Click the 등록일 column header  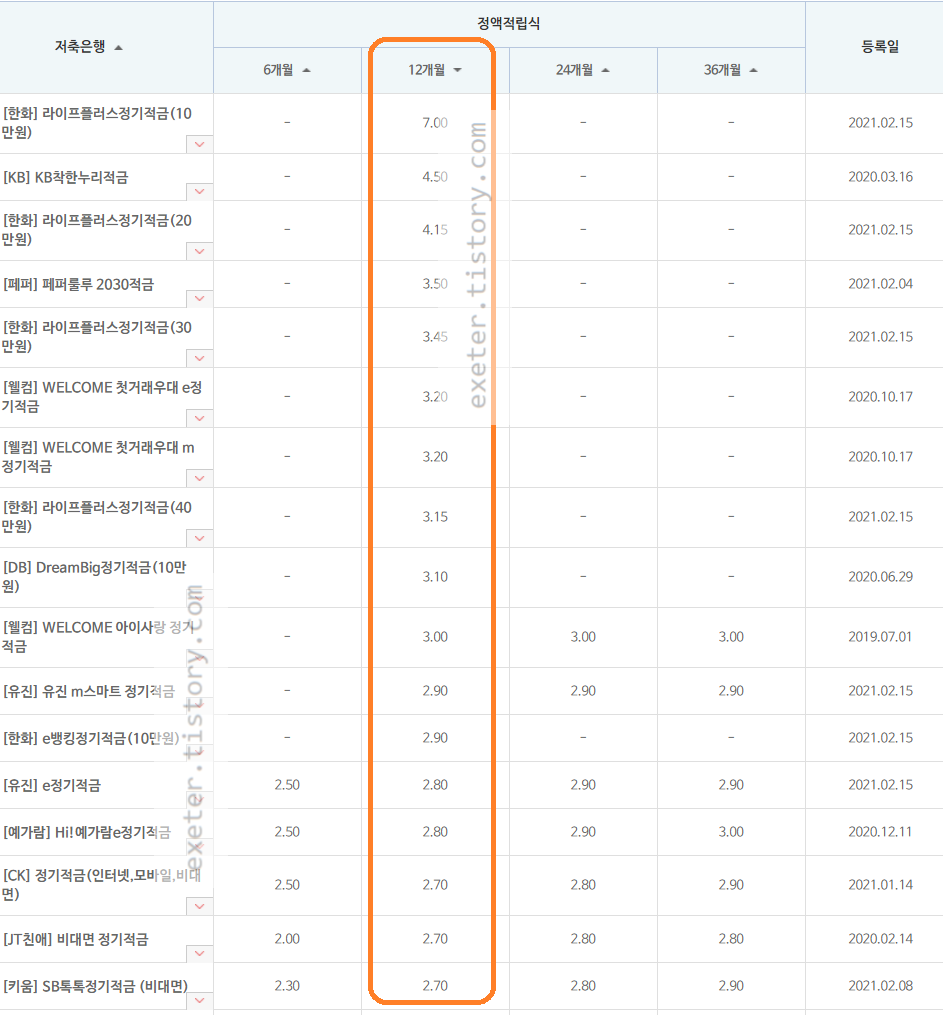pos(880,47)
